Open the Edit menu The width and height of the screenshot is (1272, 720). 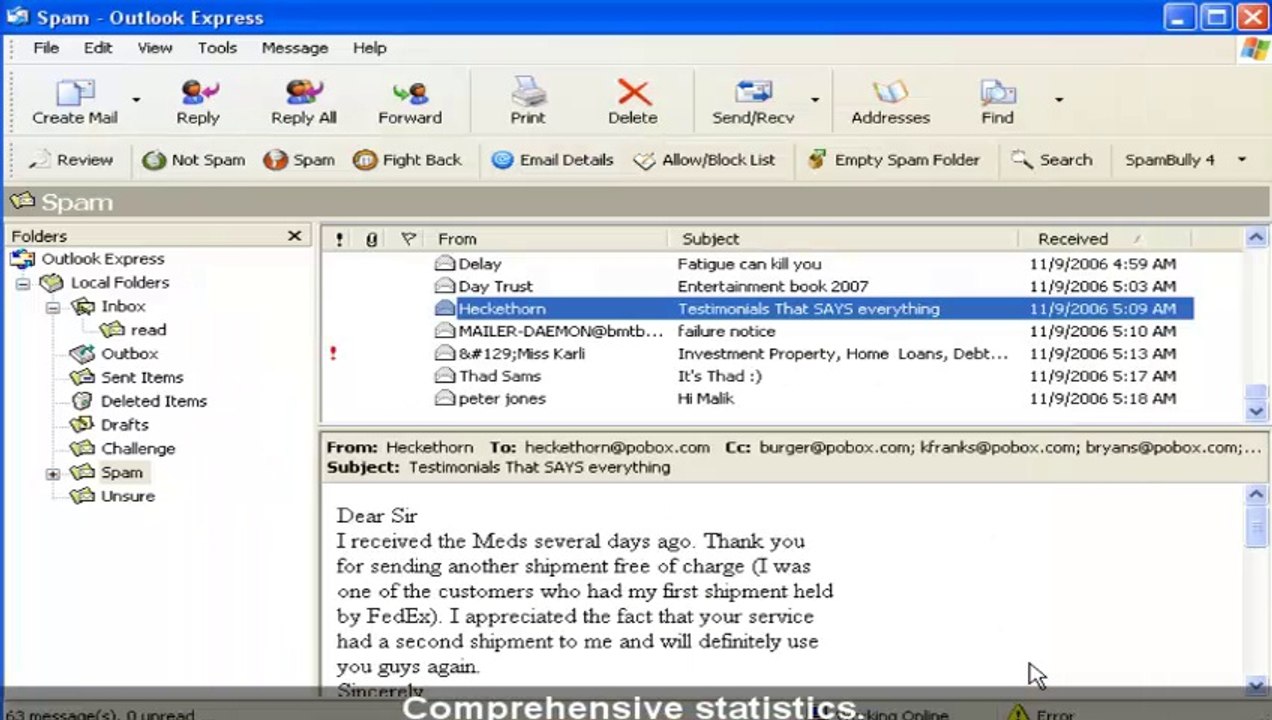click(98, 48)
